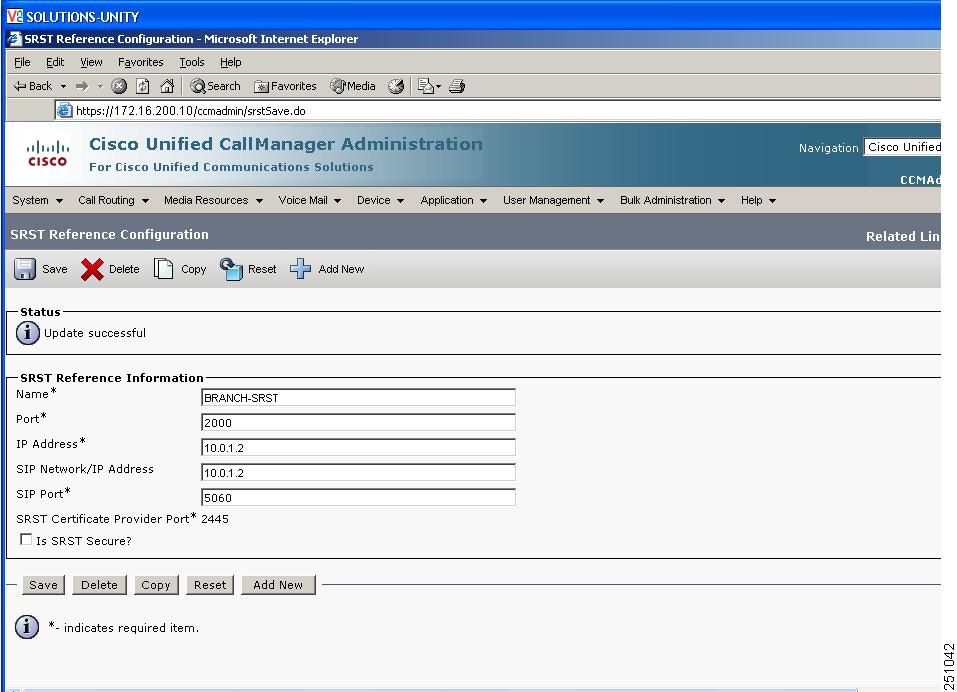The width and height of the screenshot is (957, 692).
Task: Expand the System menu
Action: pyautogui.click(x=37, y=200)
